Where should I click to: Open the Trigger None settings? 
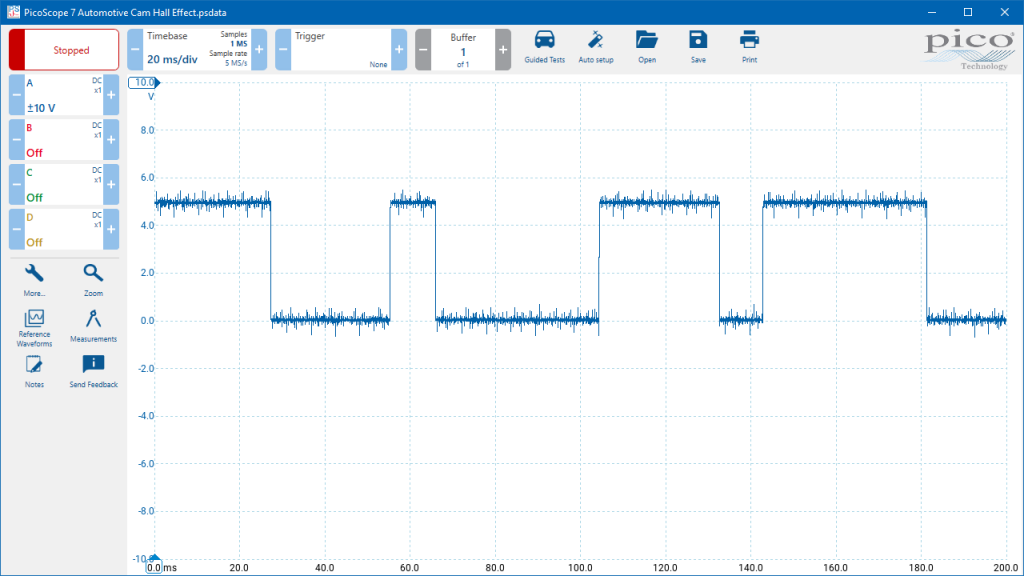[341, 50]
